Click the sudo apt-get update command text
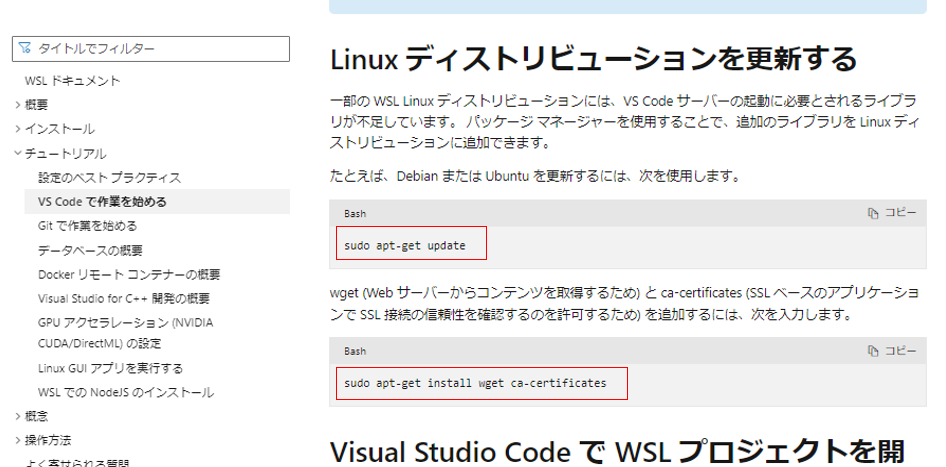Screen dimensions: 946x467 (x=405, y=246)
